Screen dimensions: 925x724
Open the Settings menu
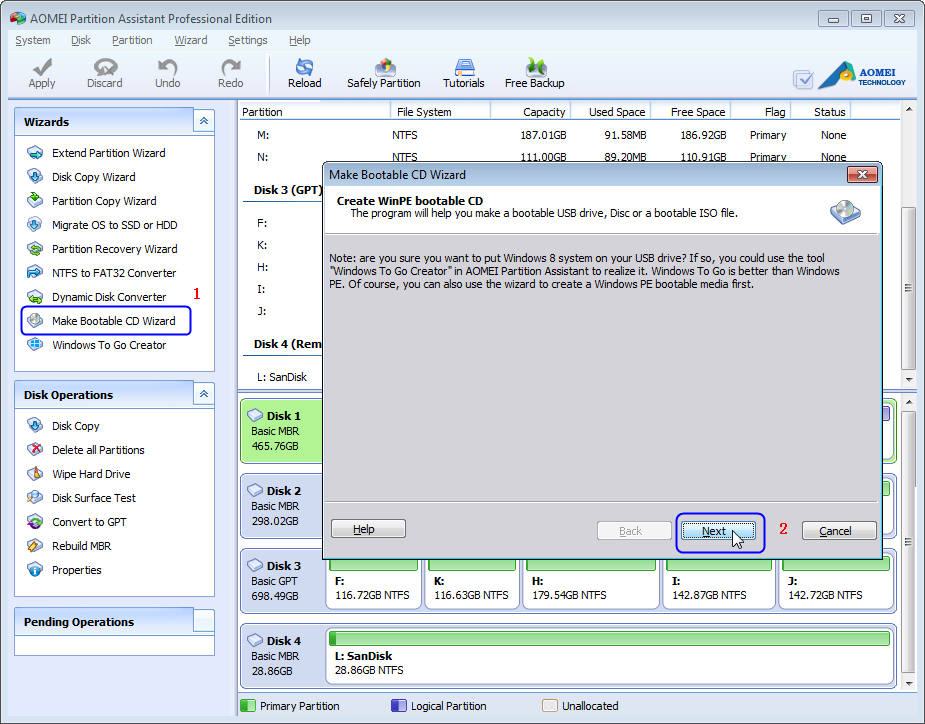point(247,40)
